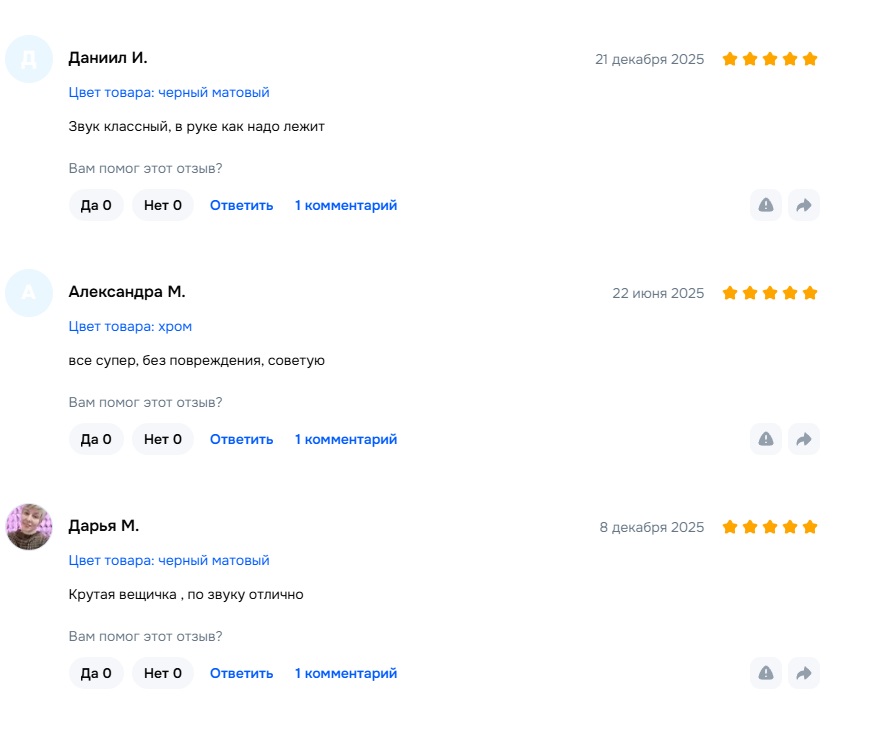Show 1 комментарий under Дарья М.'s review
This screenshot has width=880, height=730.
pyautogui.click(x=346, y=673)
